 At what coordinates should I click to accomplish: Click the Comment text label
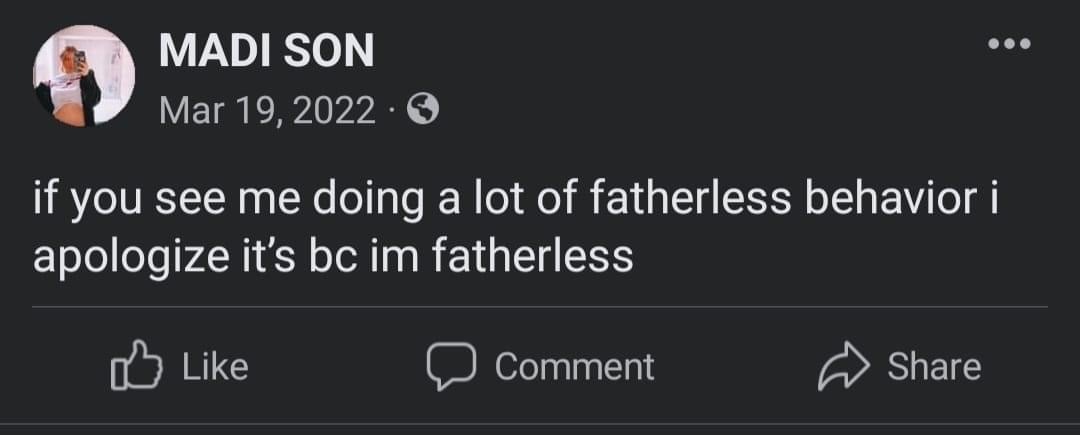574,366
